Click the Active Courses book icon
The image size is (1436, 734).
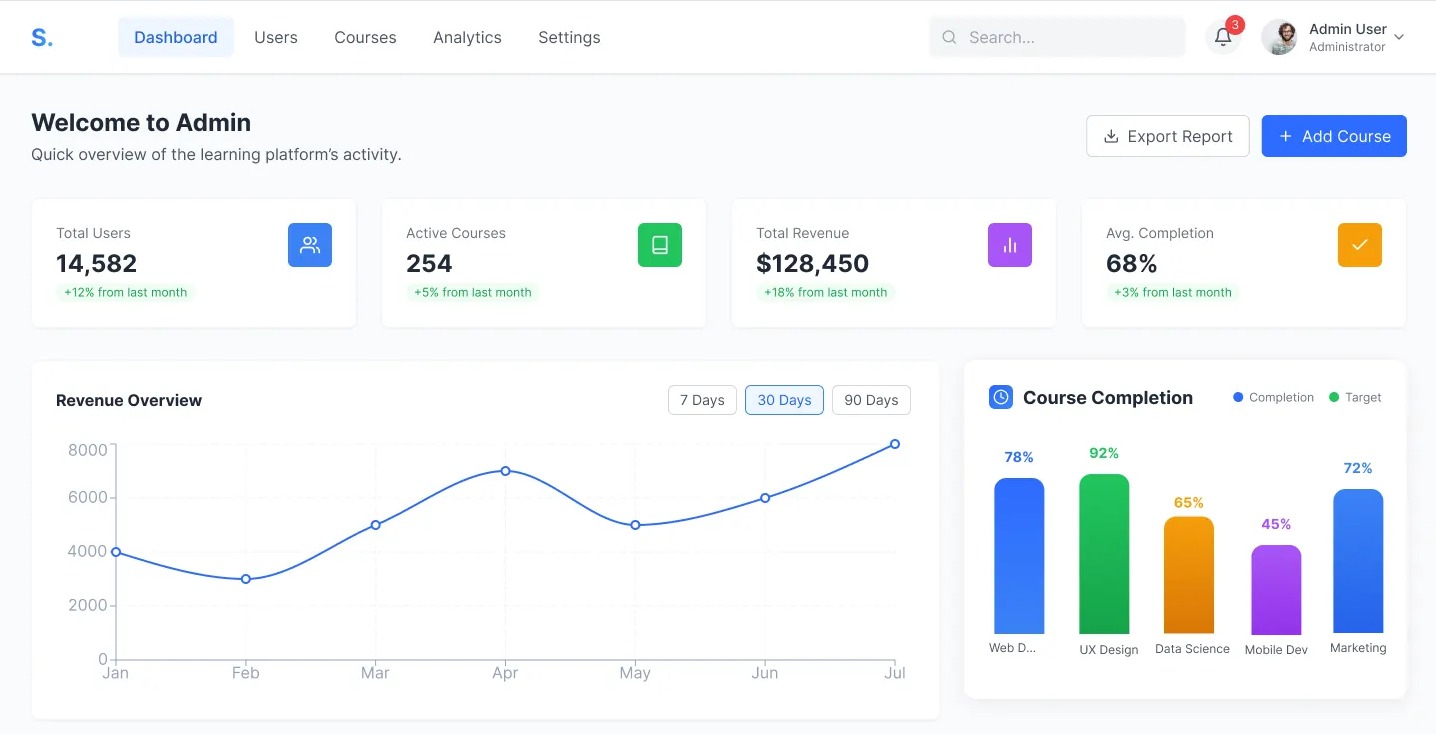(x=660, y=245)
